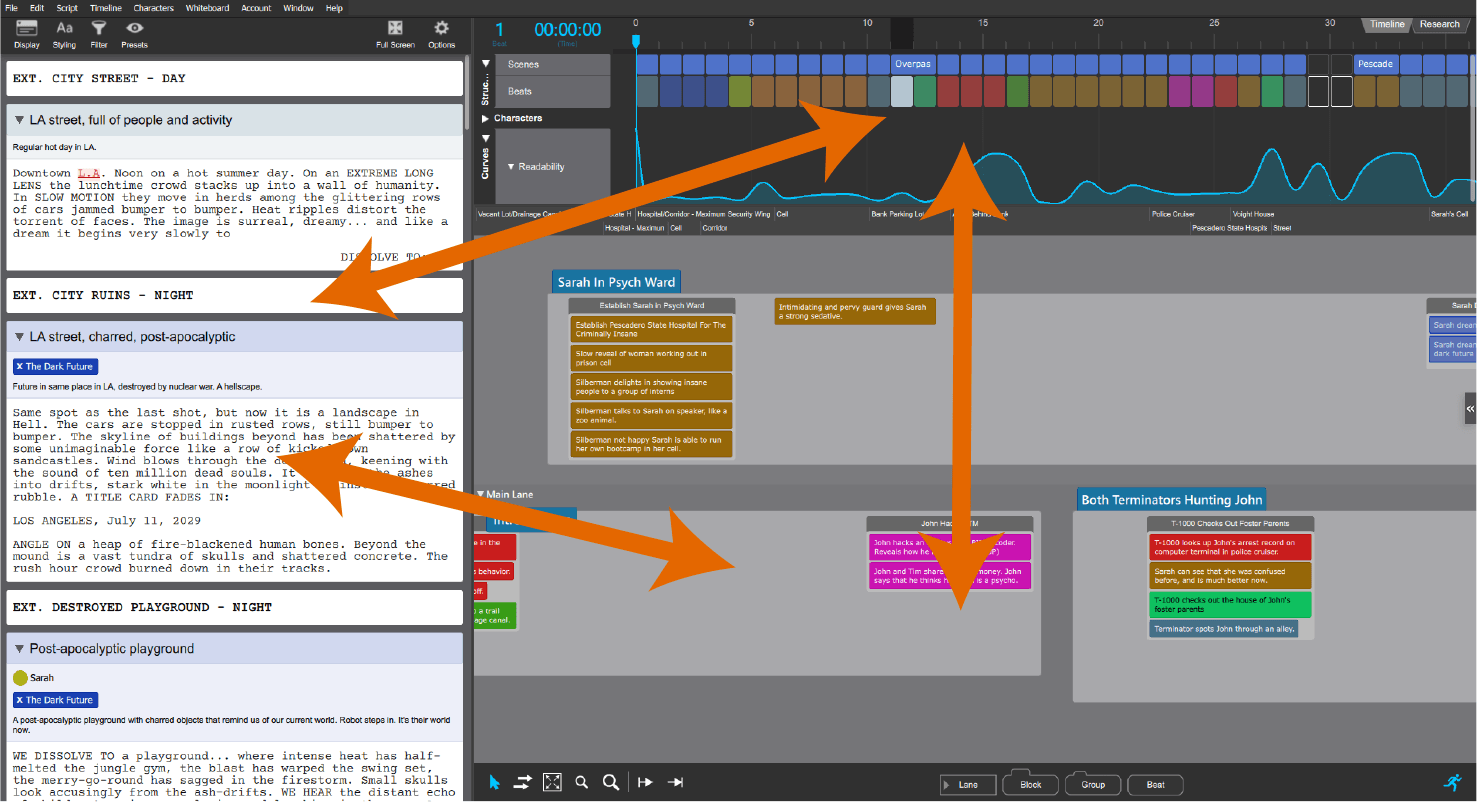Expand the Characters row

click(x=486, y=118)
